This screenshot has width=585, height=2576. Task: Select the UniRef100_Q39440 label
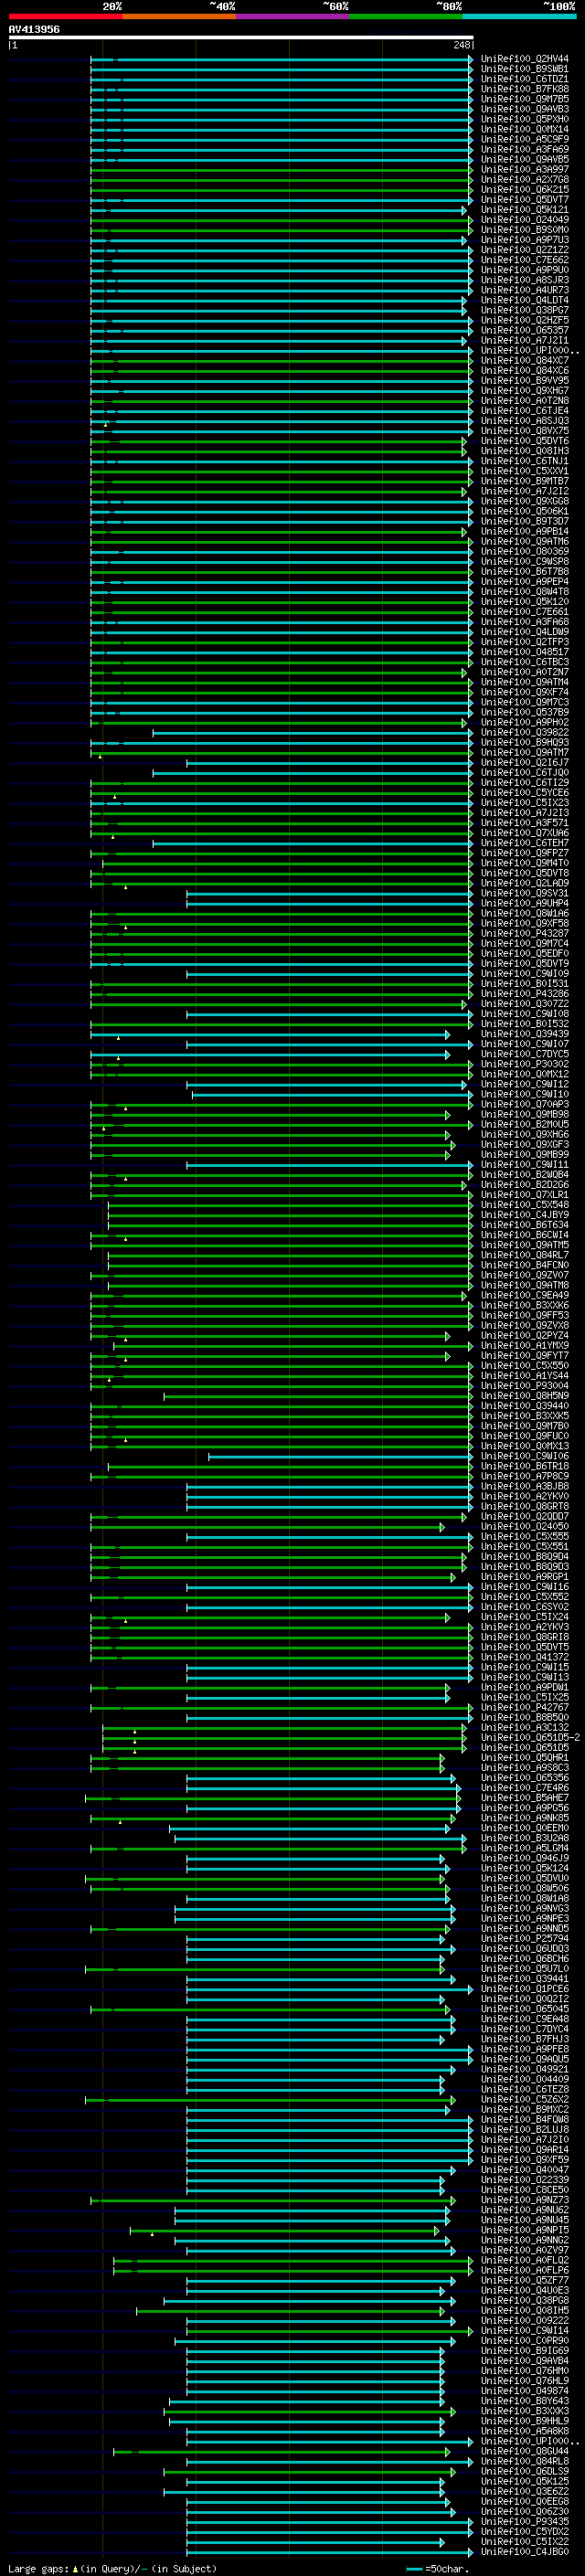(525, 1406)
